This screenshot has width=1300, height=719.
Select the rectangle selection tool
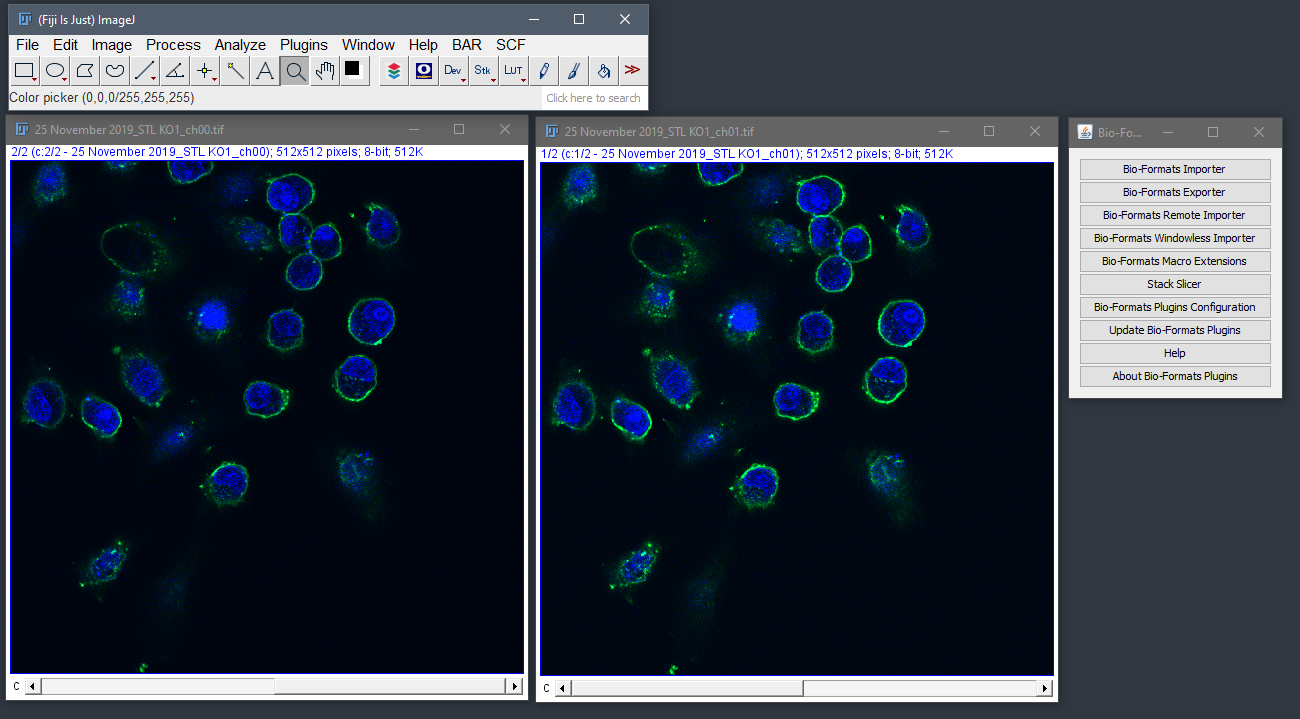pos(25,70)
